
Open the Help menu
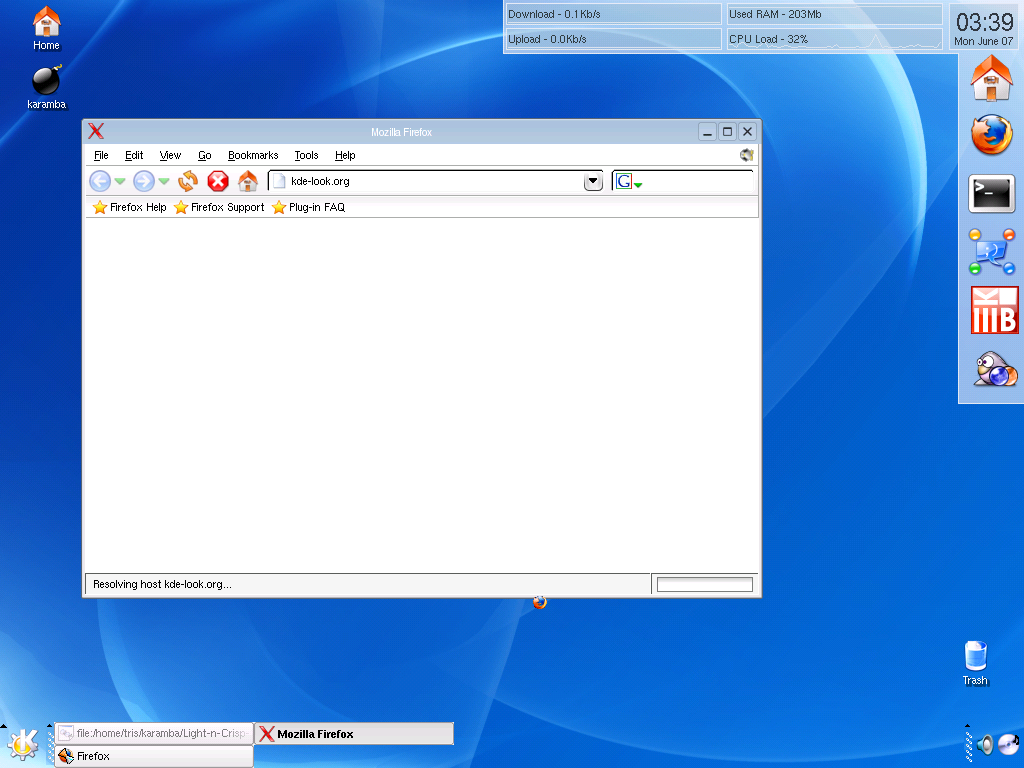pos(345,155)
